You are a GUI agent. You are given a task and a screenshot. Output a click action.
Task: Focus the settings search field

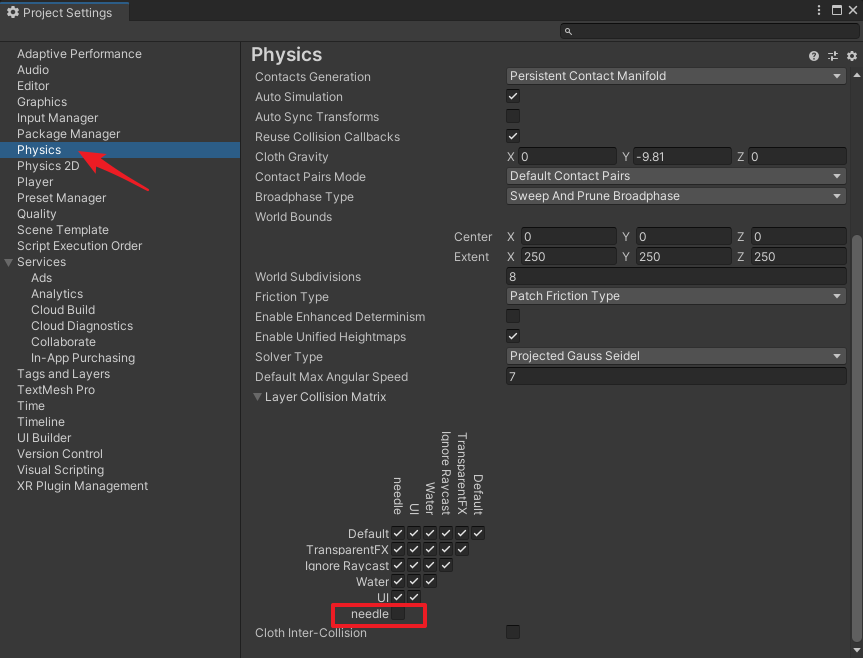click(x=709, y=31)
